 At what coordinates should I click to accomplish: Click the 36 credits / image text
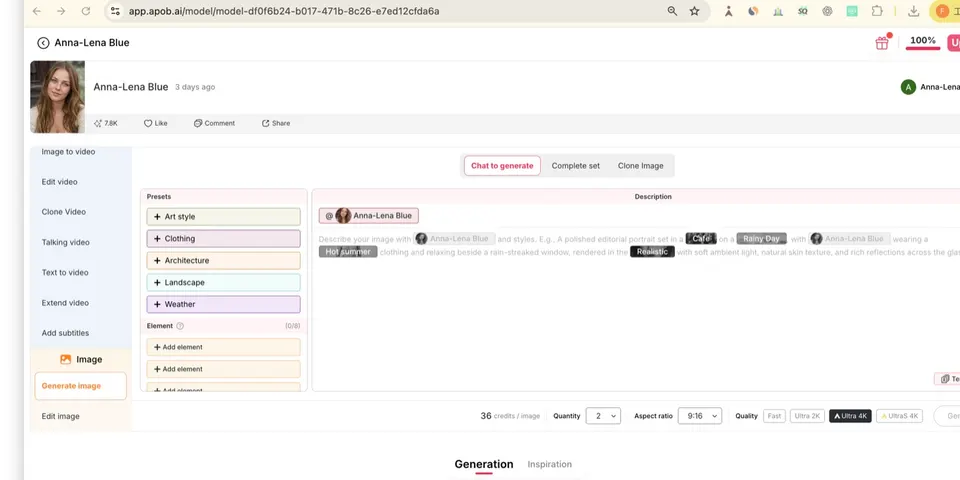pyautogui.click(x=510, y=416)
